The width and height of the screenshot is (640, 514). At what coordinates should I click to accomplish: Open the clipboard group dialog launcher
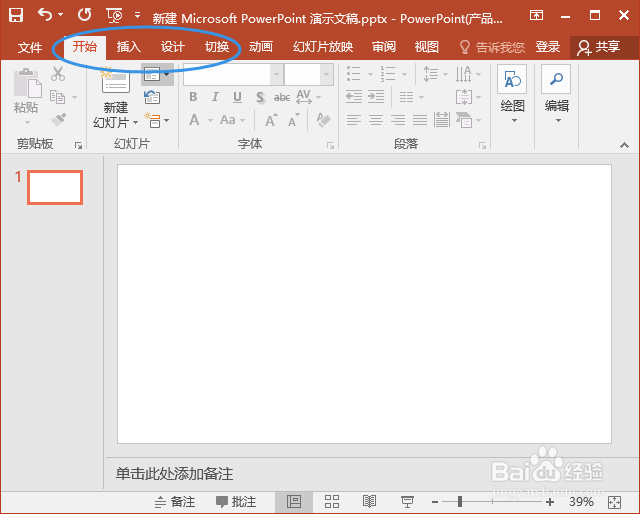coord(78,145)
